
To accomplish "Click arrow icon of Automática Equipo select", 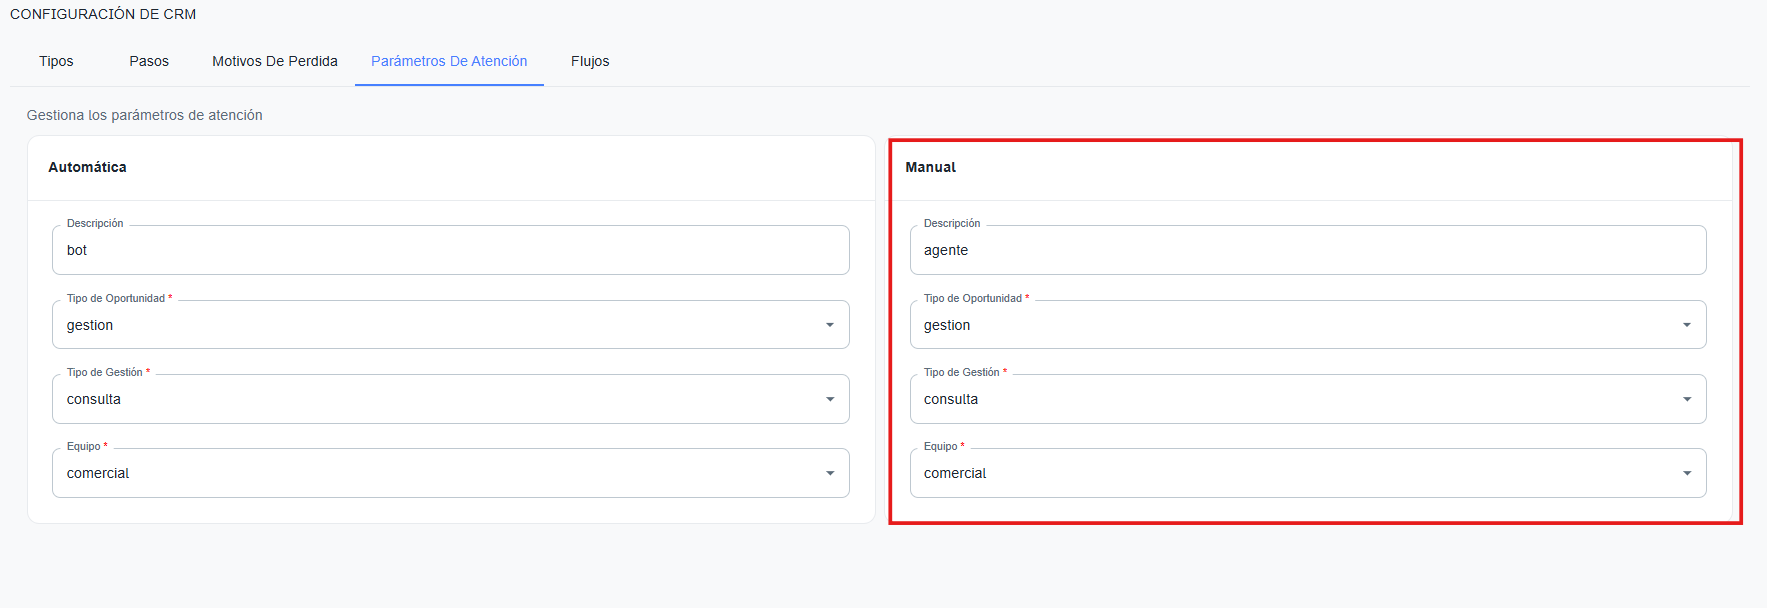I will (830, 473).
